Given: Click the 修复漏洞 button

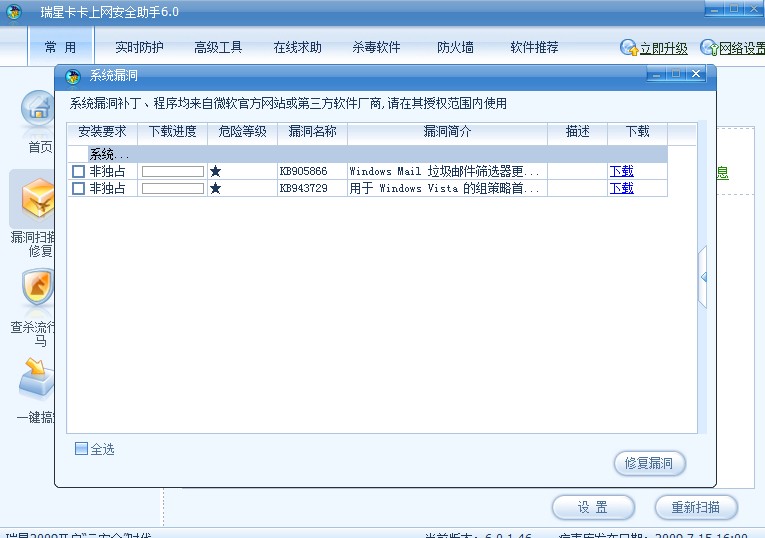Looking at the screenshot, I should (x=649, y=463).
